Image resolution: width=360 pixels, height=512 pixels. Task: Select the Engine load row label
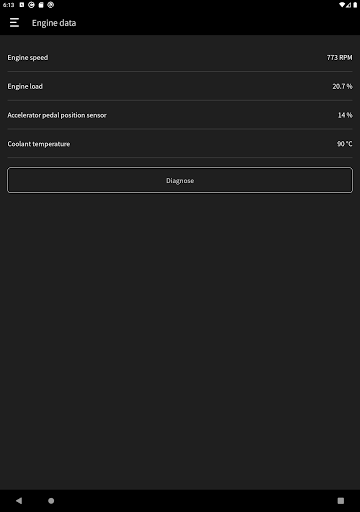25,86
